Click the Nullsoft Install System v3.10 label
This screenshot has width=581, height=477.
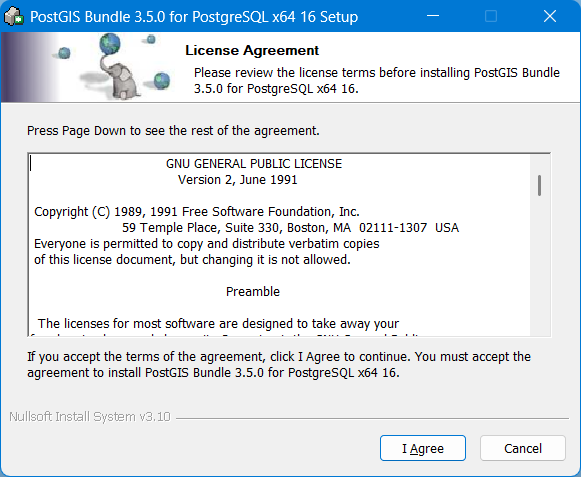90,417
